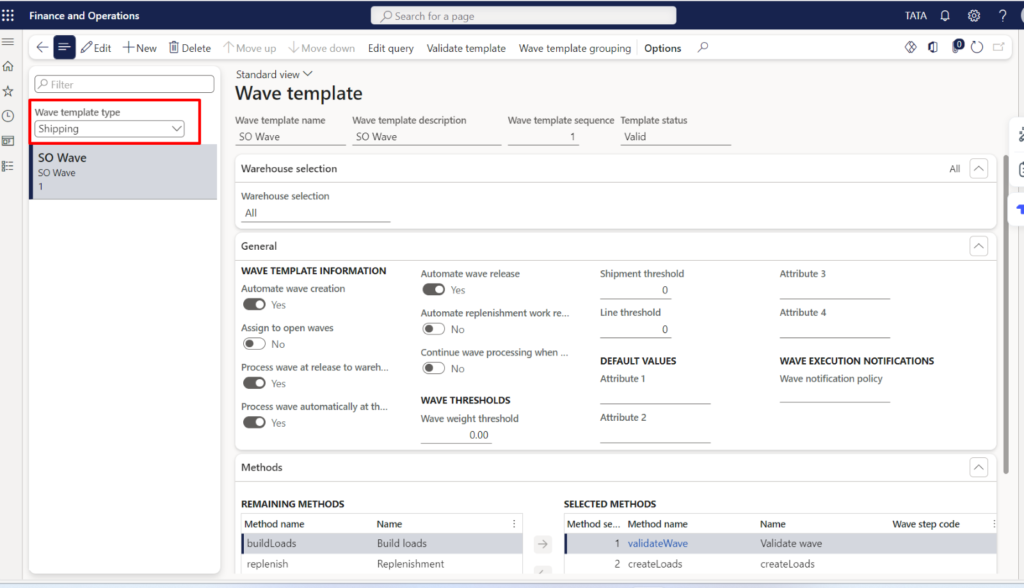Click the Attribute 1 field
The image size is (1024, 588).
(x=655, y=395)
